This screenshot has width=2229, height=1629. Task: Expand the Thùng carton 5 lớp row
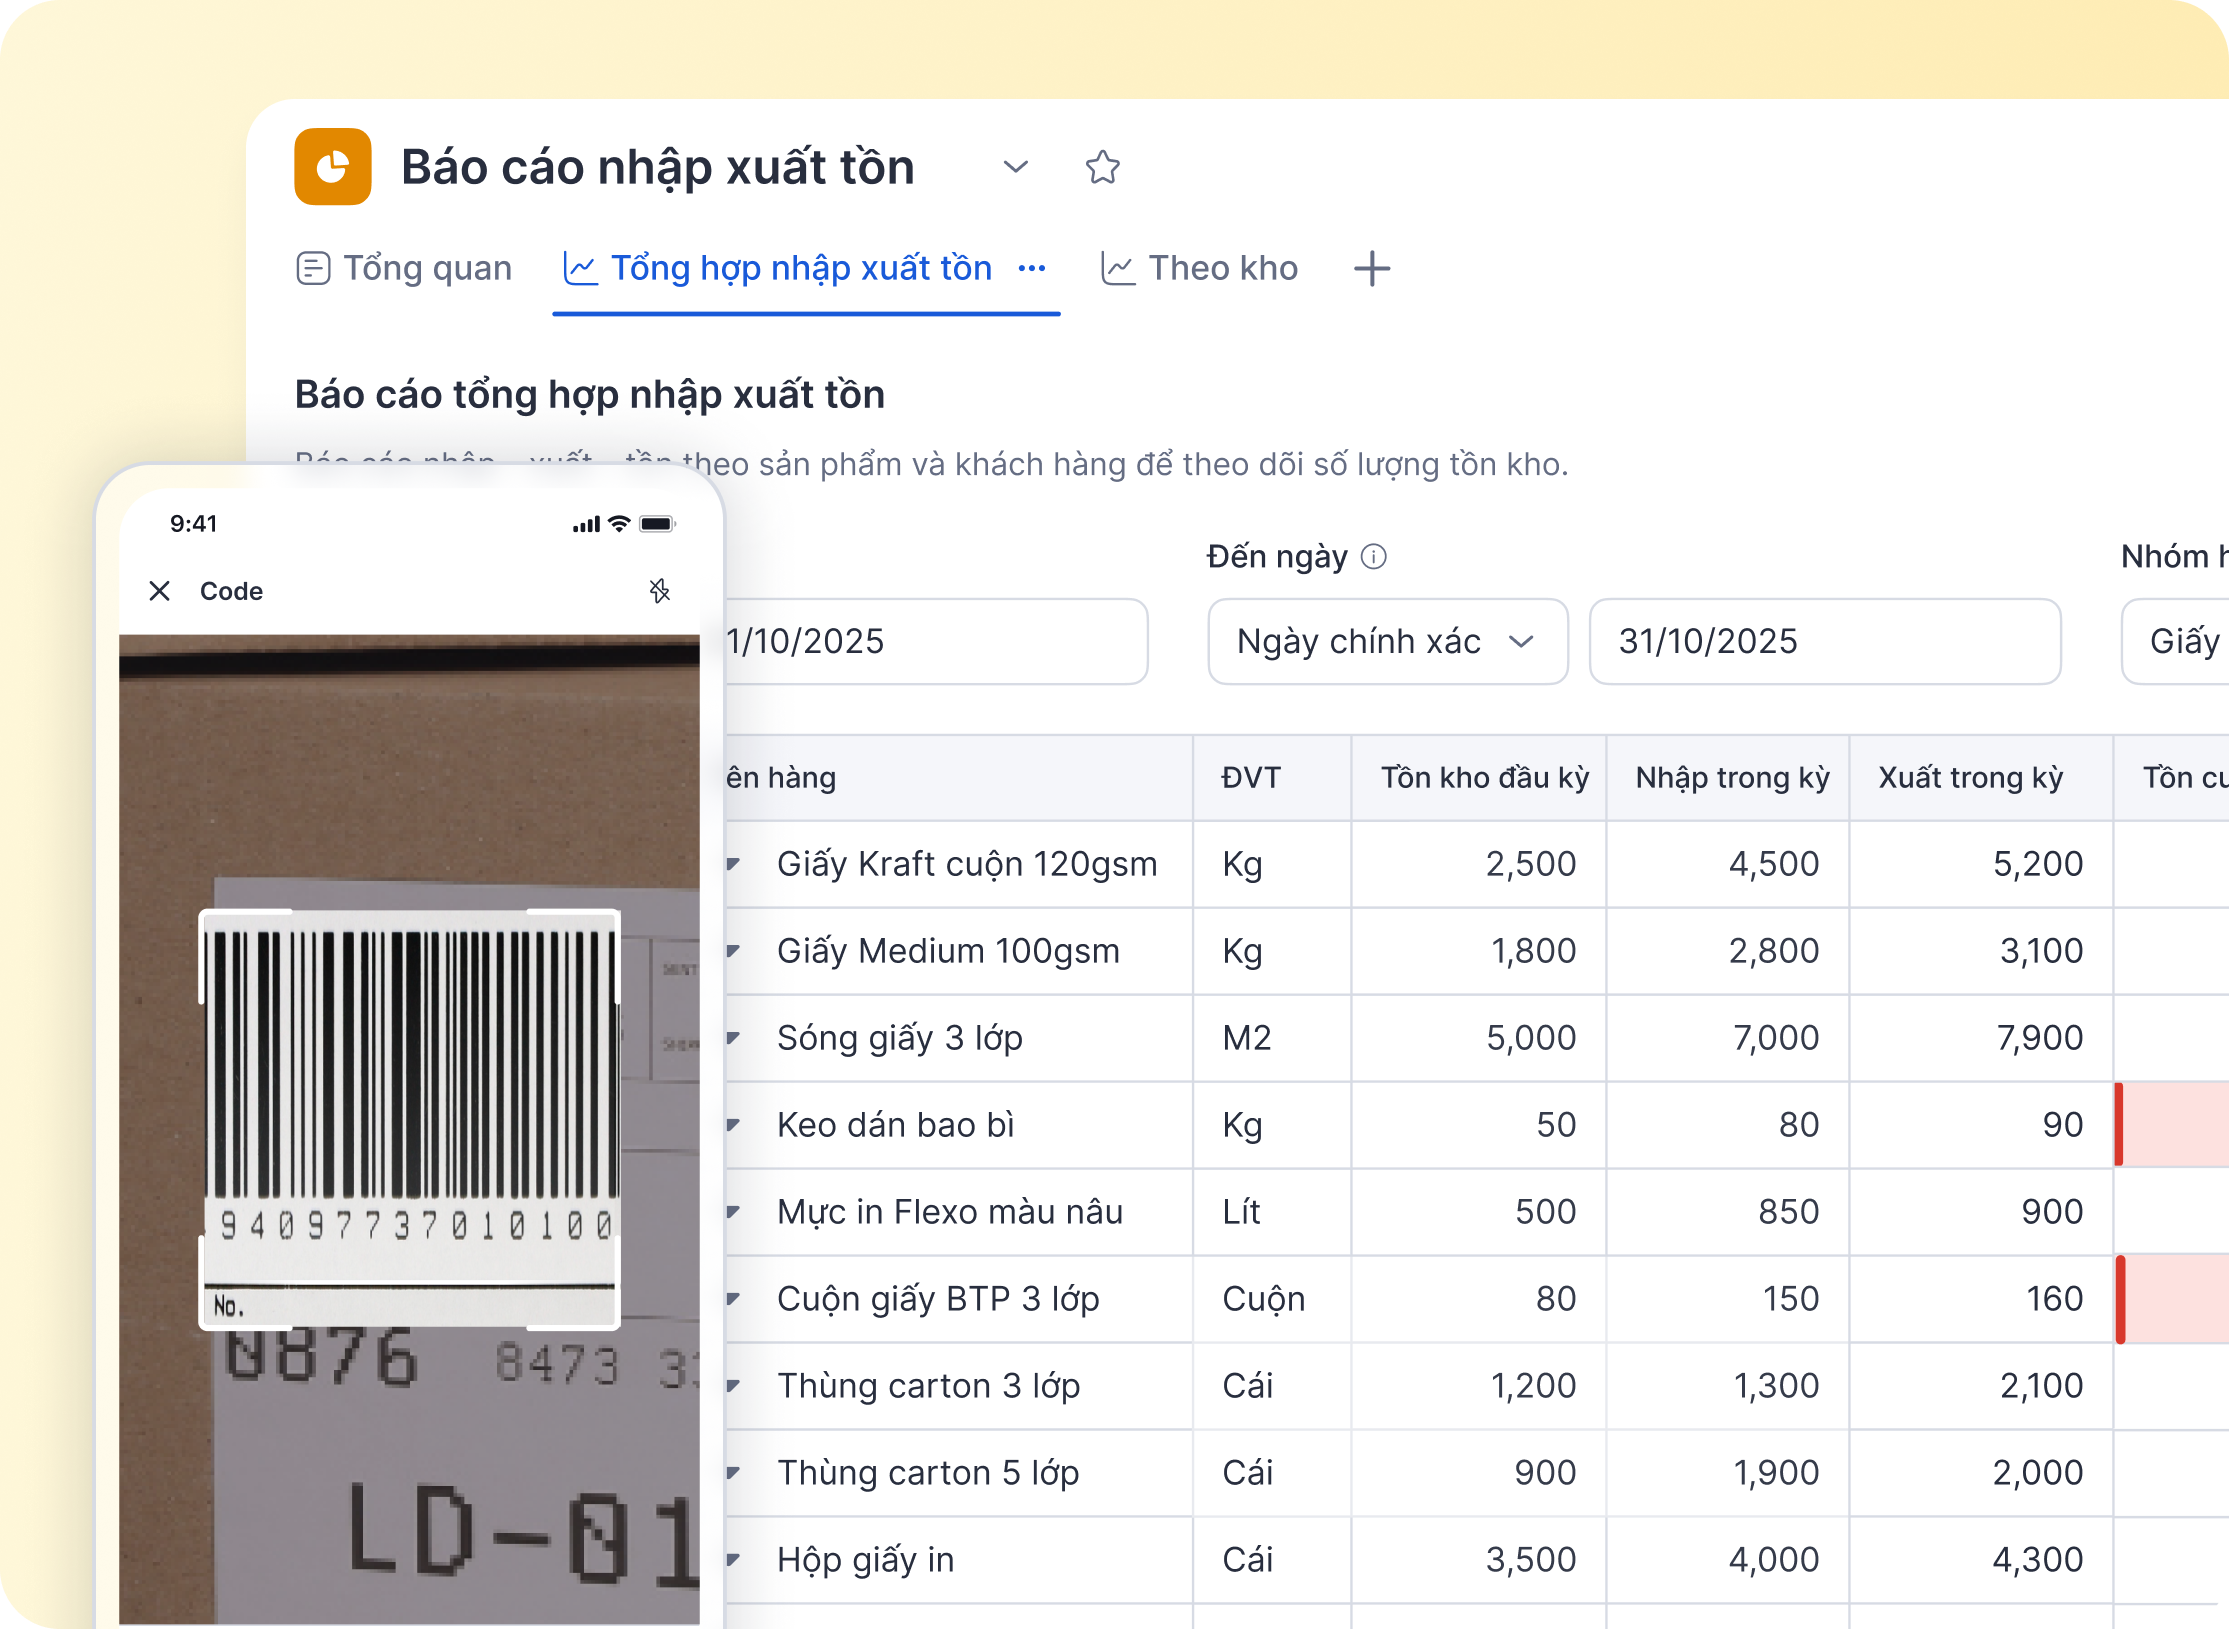pos(734,1472)
